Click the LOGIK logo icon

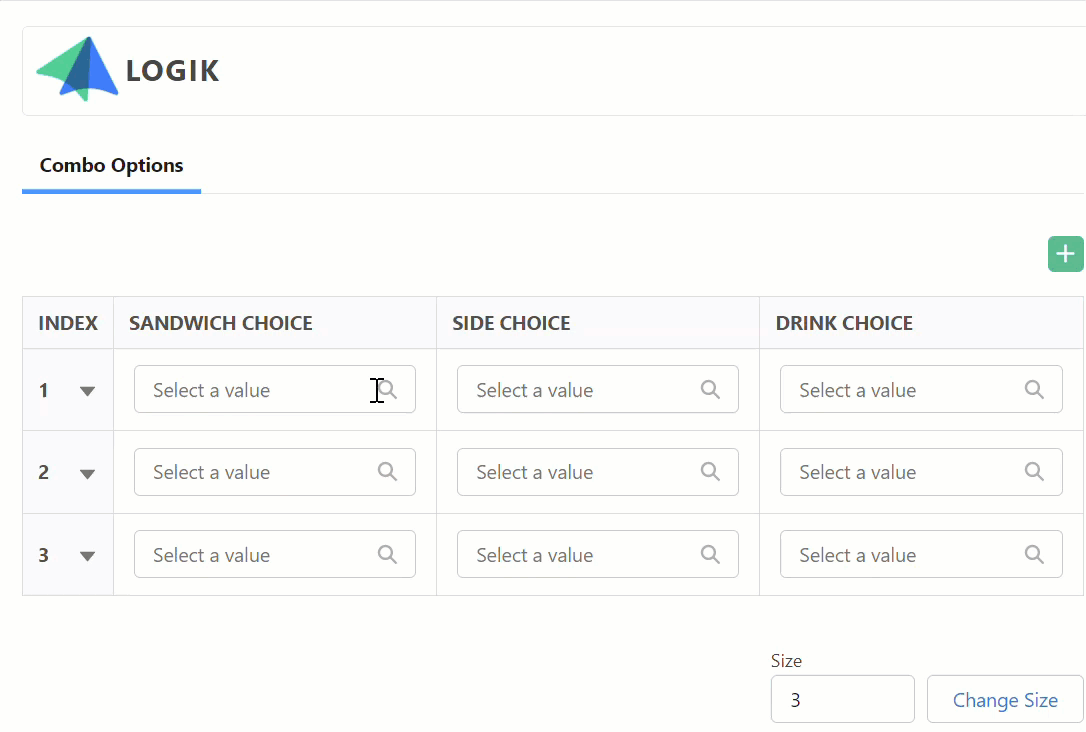point(77,69)
